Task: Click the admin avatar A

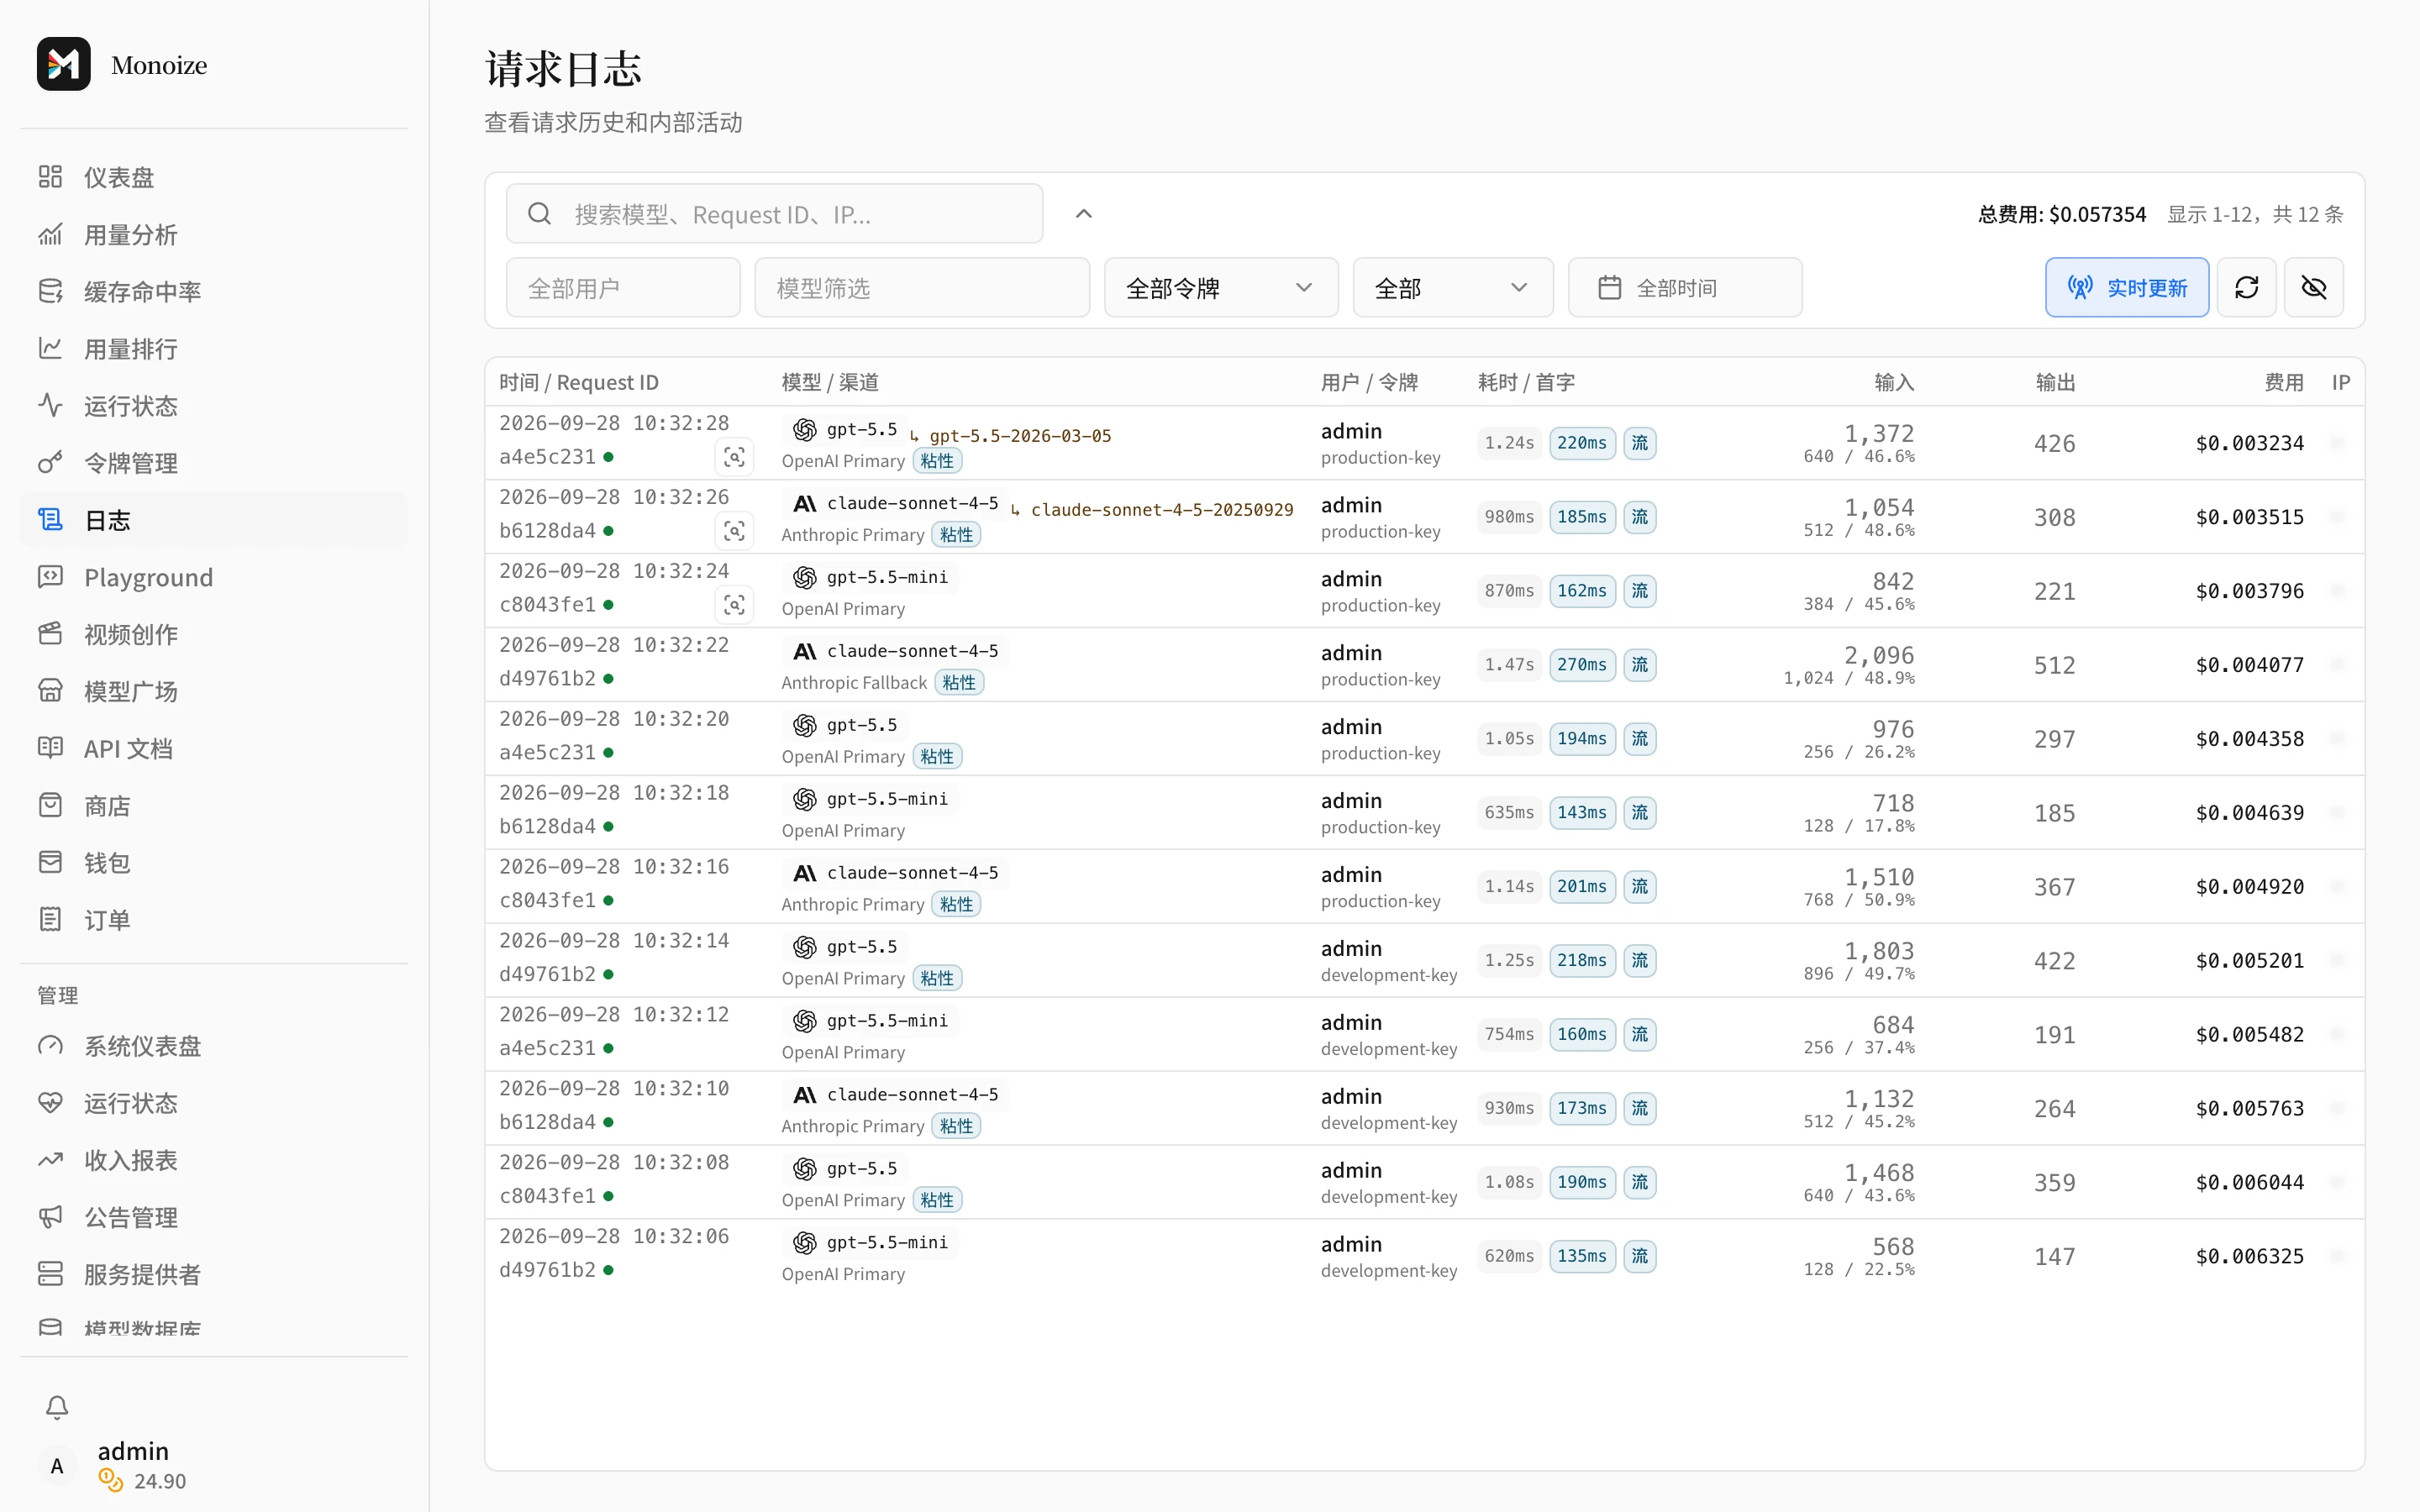Action: (57, 1465)
